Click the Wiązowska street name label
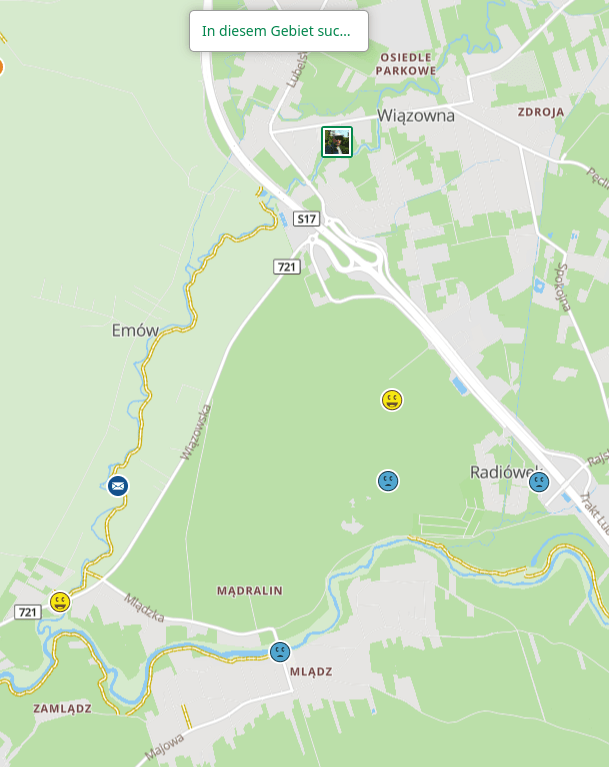Viewport: 609px width, 767px height. tap(196, 432)
